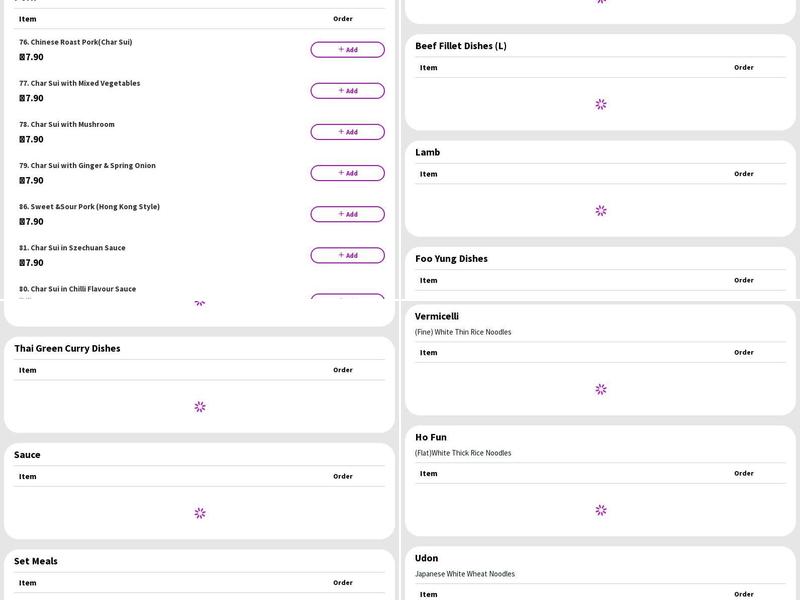Click loading spinner in Beef Fillet Dishes section
The image size is (800, 600).
601,104
